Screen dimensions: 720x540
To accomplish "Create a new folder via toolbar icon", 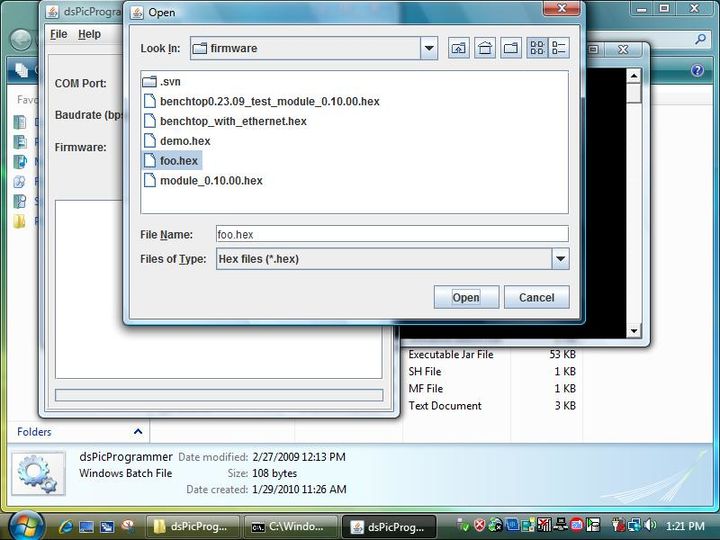I will [510, 48].
